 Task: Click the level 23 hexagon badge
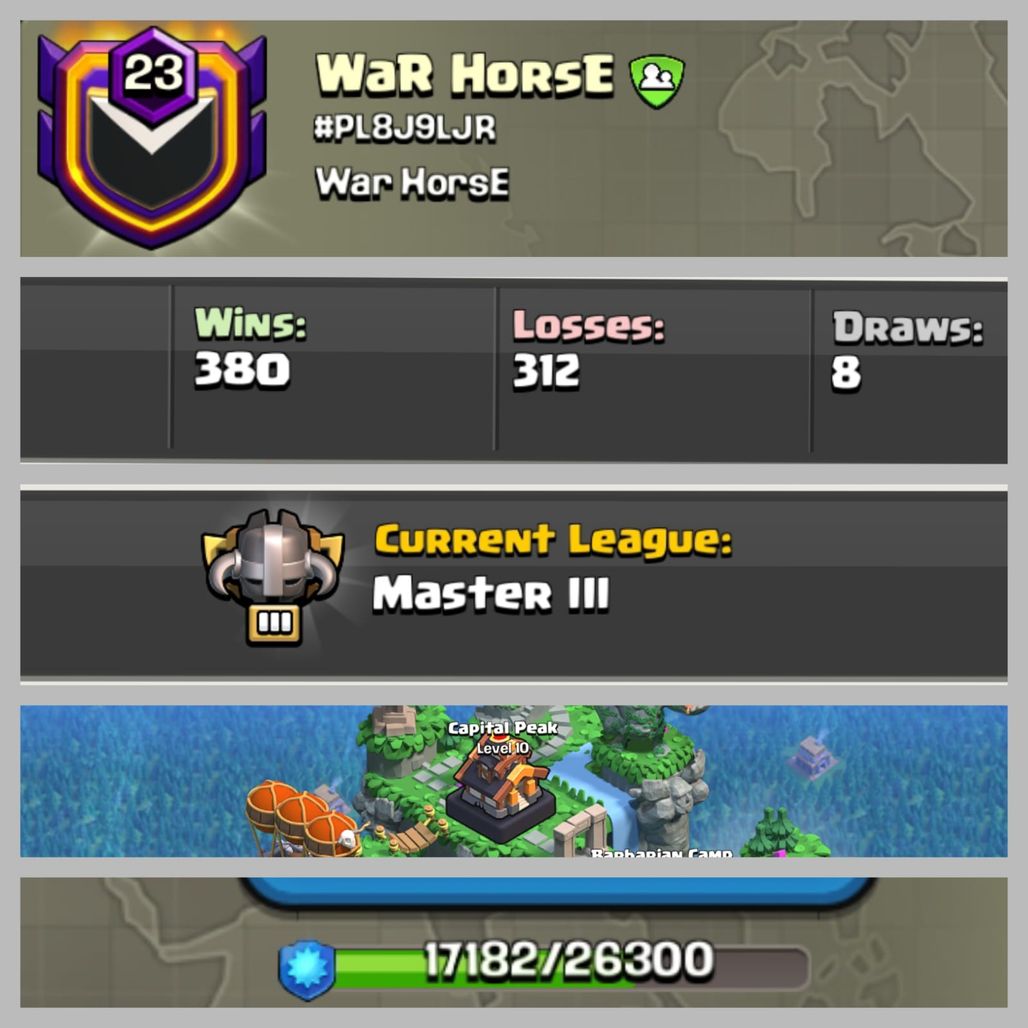pyautogui.click(x=153, y=73)
